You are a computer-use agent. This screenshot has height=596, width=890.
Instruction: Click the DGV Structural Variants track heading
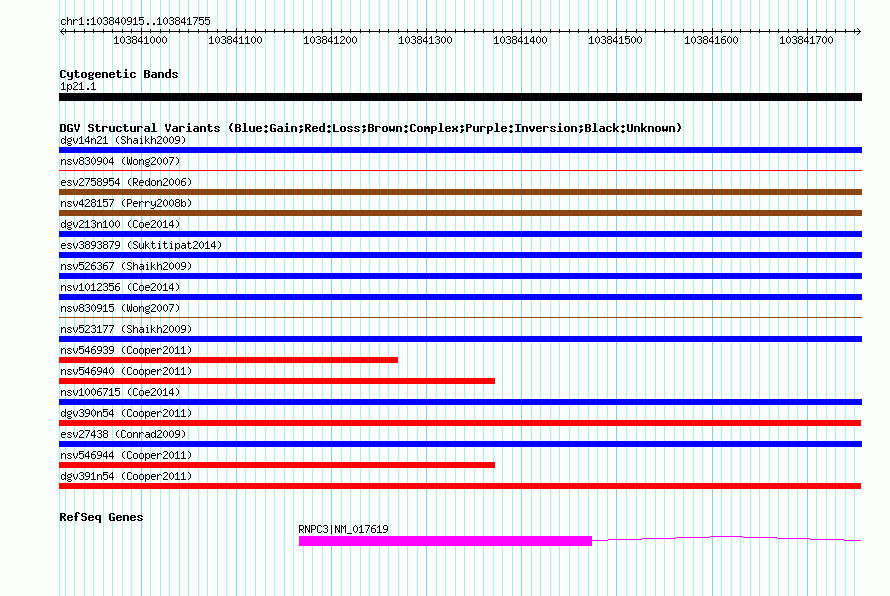point(371,128)
